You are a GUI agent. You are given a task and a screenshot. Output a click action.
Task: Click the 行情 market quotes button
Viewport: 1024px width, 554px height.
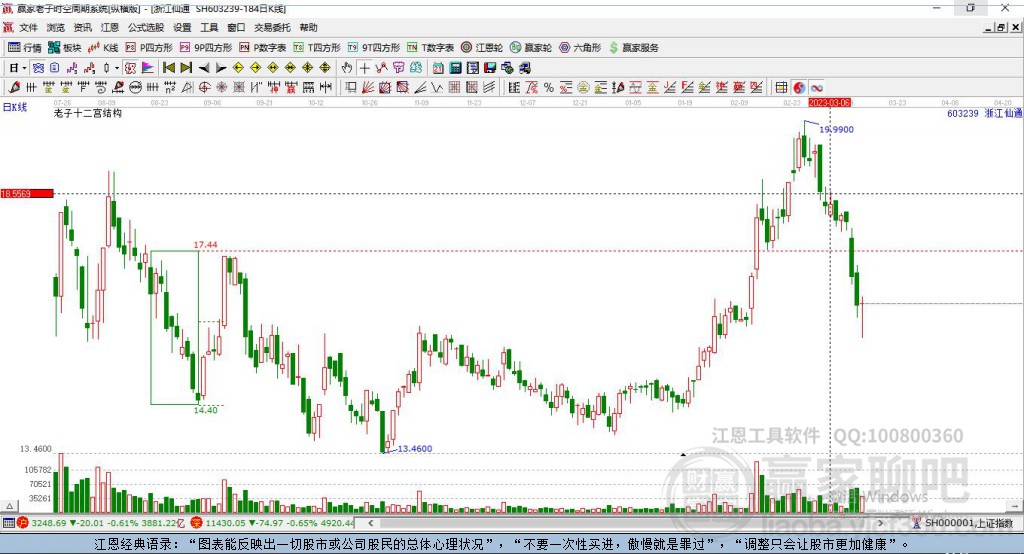[x=25, y=48]
